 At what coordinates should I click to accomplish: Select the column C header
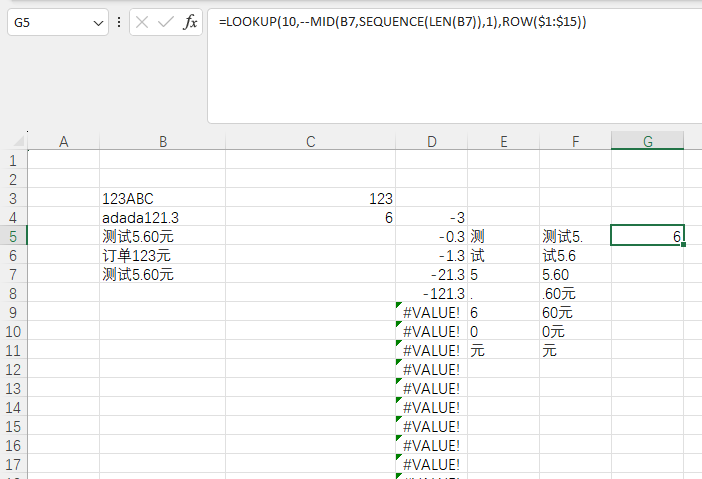(310, 141)
